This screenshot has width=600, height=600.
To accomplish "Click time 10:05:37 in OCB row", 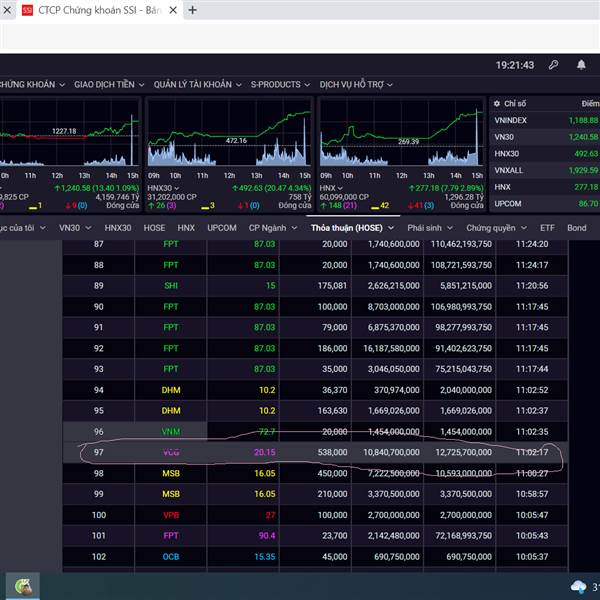I will click(x=532, y=557).
